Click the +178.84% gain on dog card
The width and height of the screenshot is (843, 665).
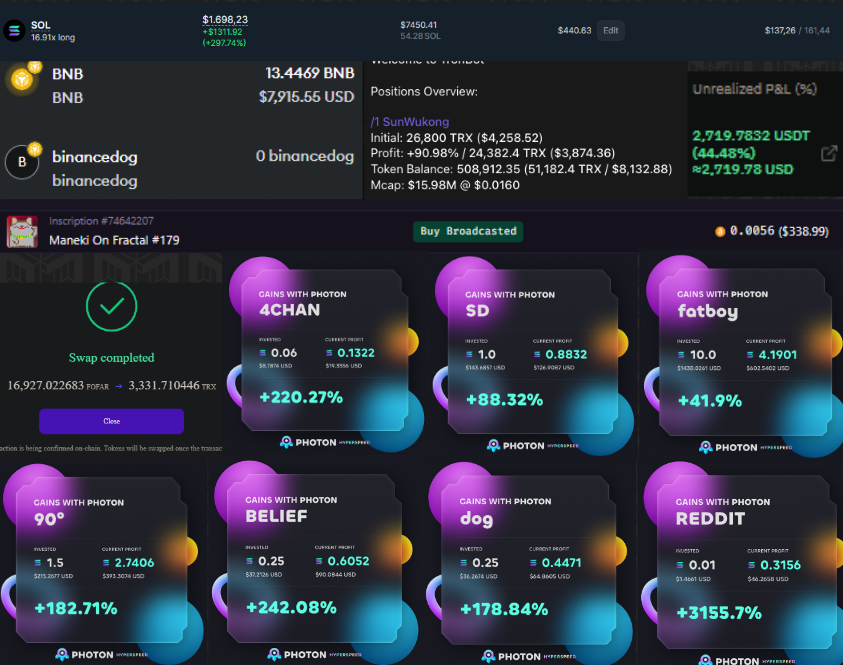[x=504, y=609]
